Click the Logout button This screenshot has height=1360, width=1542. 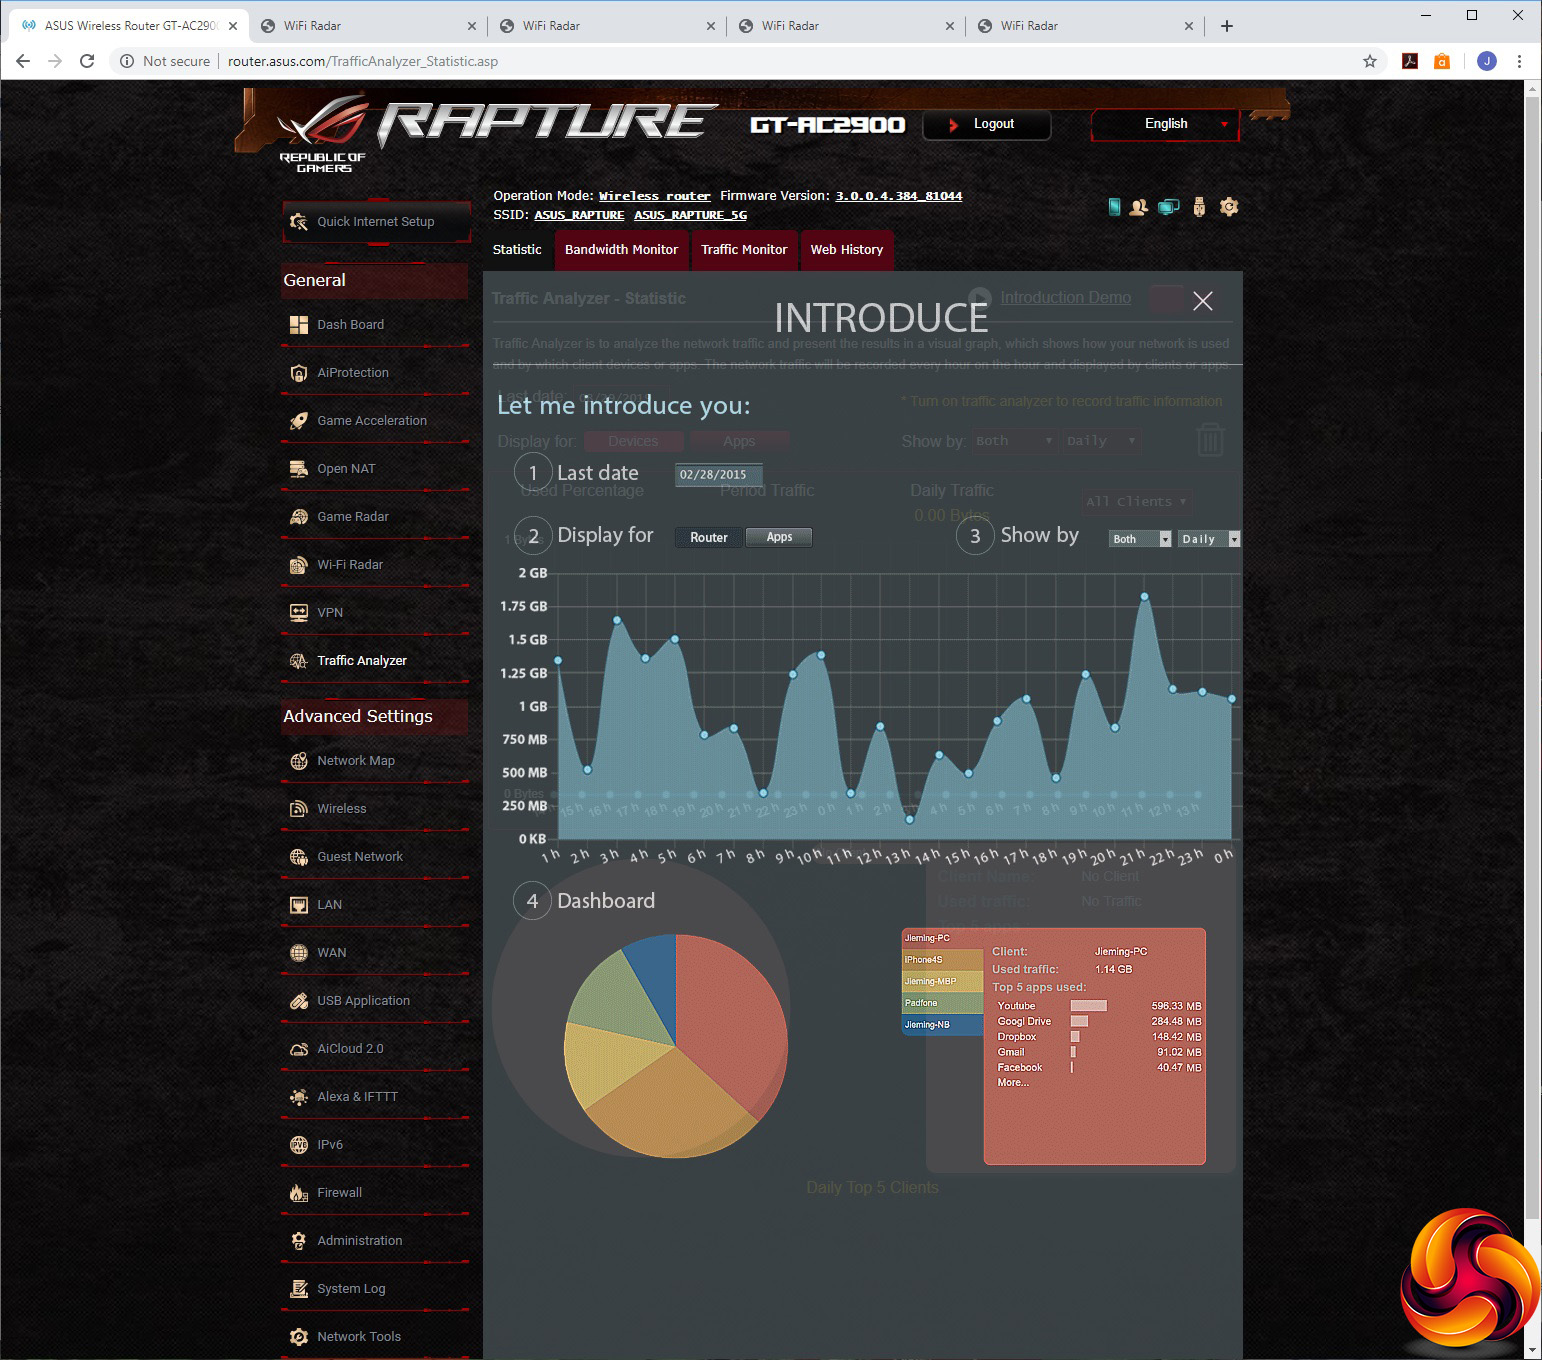click(986, 125)
